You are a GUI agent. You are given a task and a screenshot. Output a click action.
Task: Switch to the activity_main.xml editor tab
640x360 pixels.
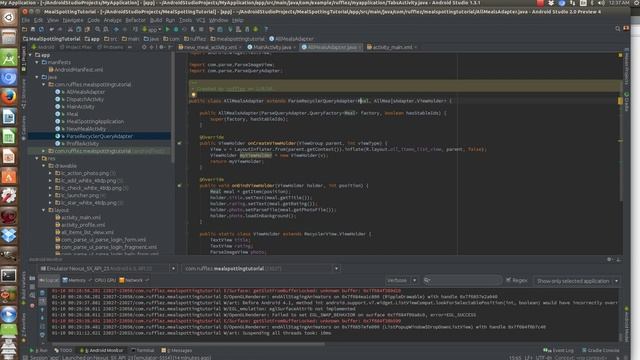tap(392, 47)
